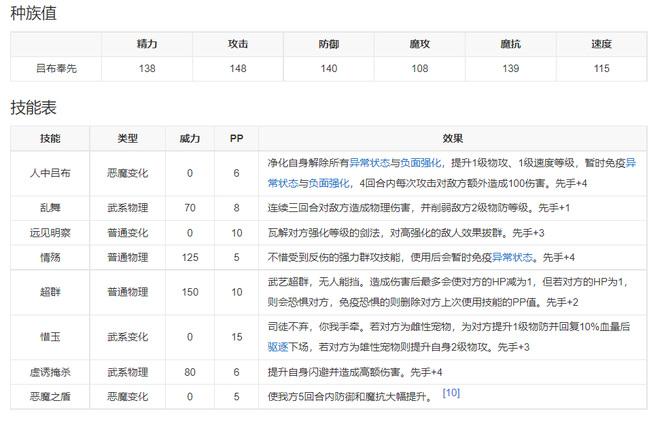Select the 吕布奉先 row label
The width and height of the screenshot is (666, 422).
[56, 68]
